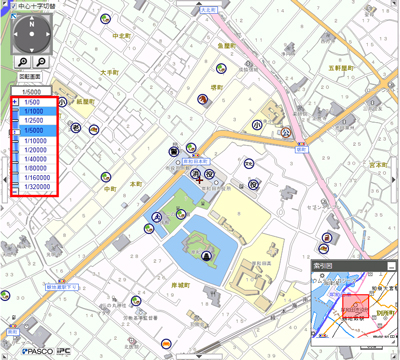Pan map west with compass left arrow

point(15,34)
